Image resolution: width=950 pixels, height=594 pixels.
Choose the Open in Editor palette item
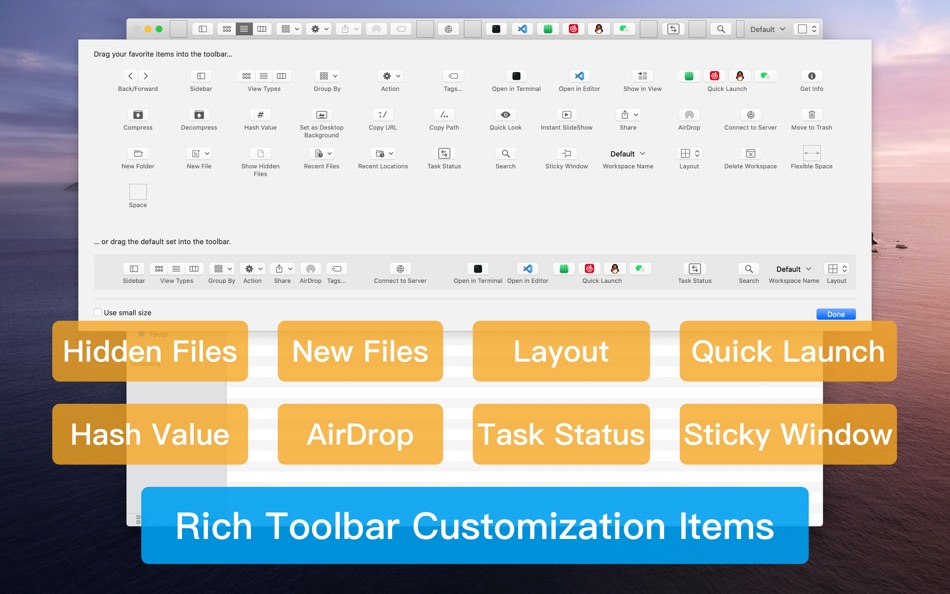click(x=579, y=76)
